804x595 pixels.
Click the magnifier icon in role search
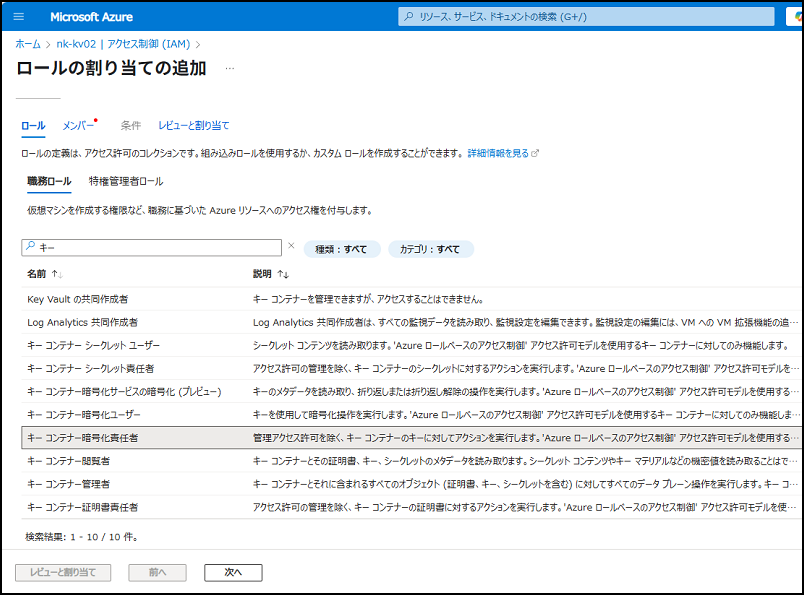pyautogui.click(x=31, y=247)
